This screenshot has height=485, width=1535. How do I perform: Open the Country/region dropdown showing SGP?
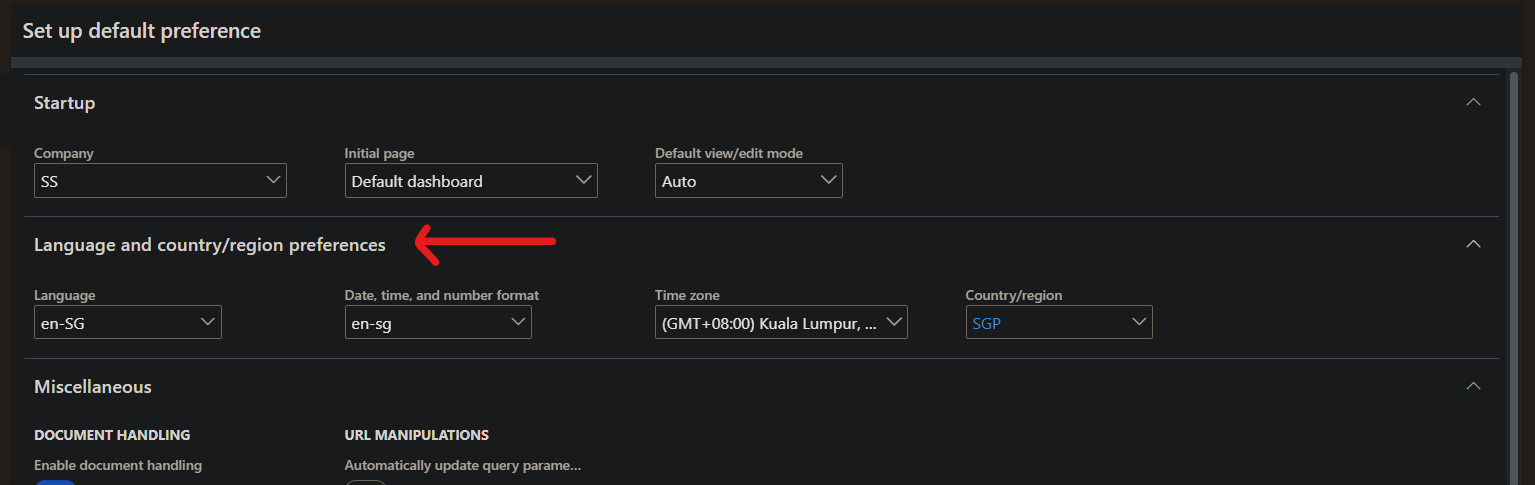(1139, 322)
